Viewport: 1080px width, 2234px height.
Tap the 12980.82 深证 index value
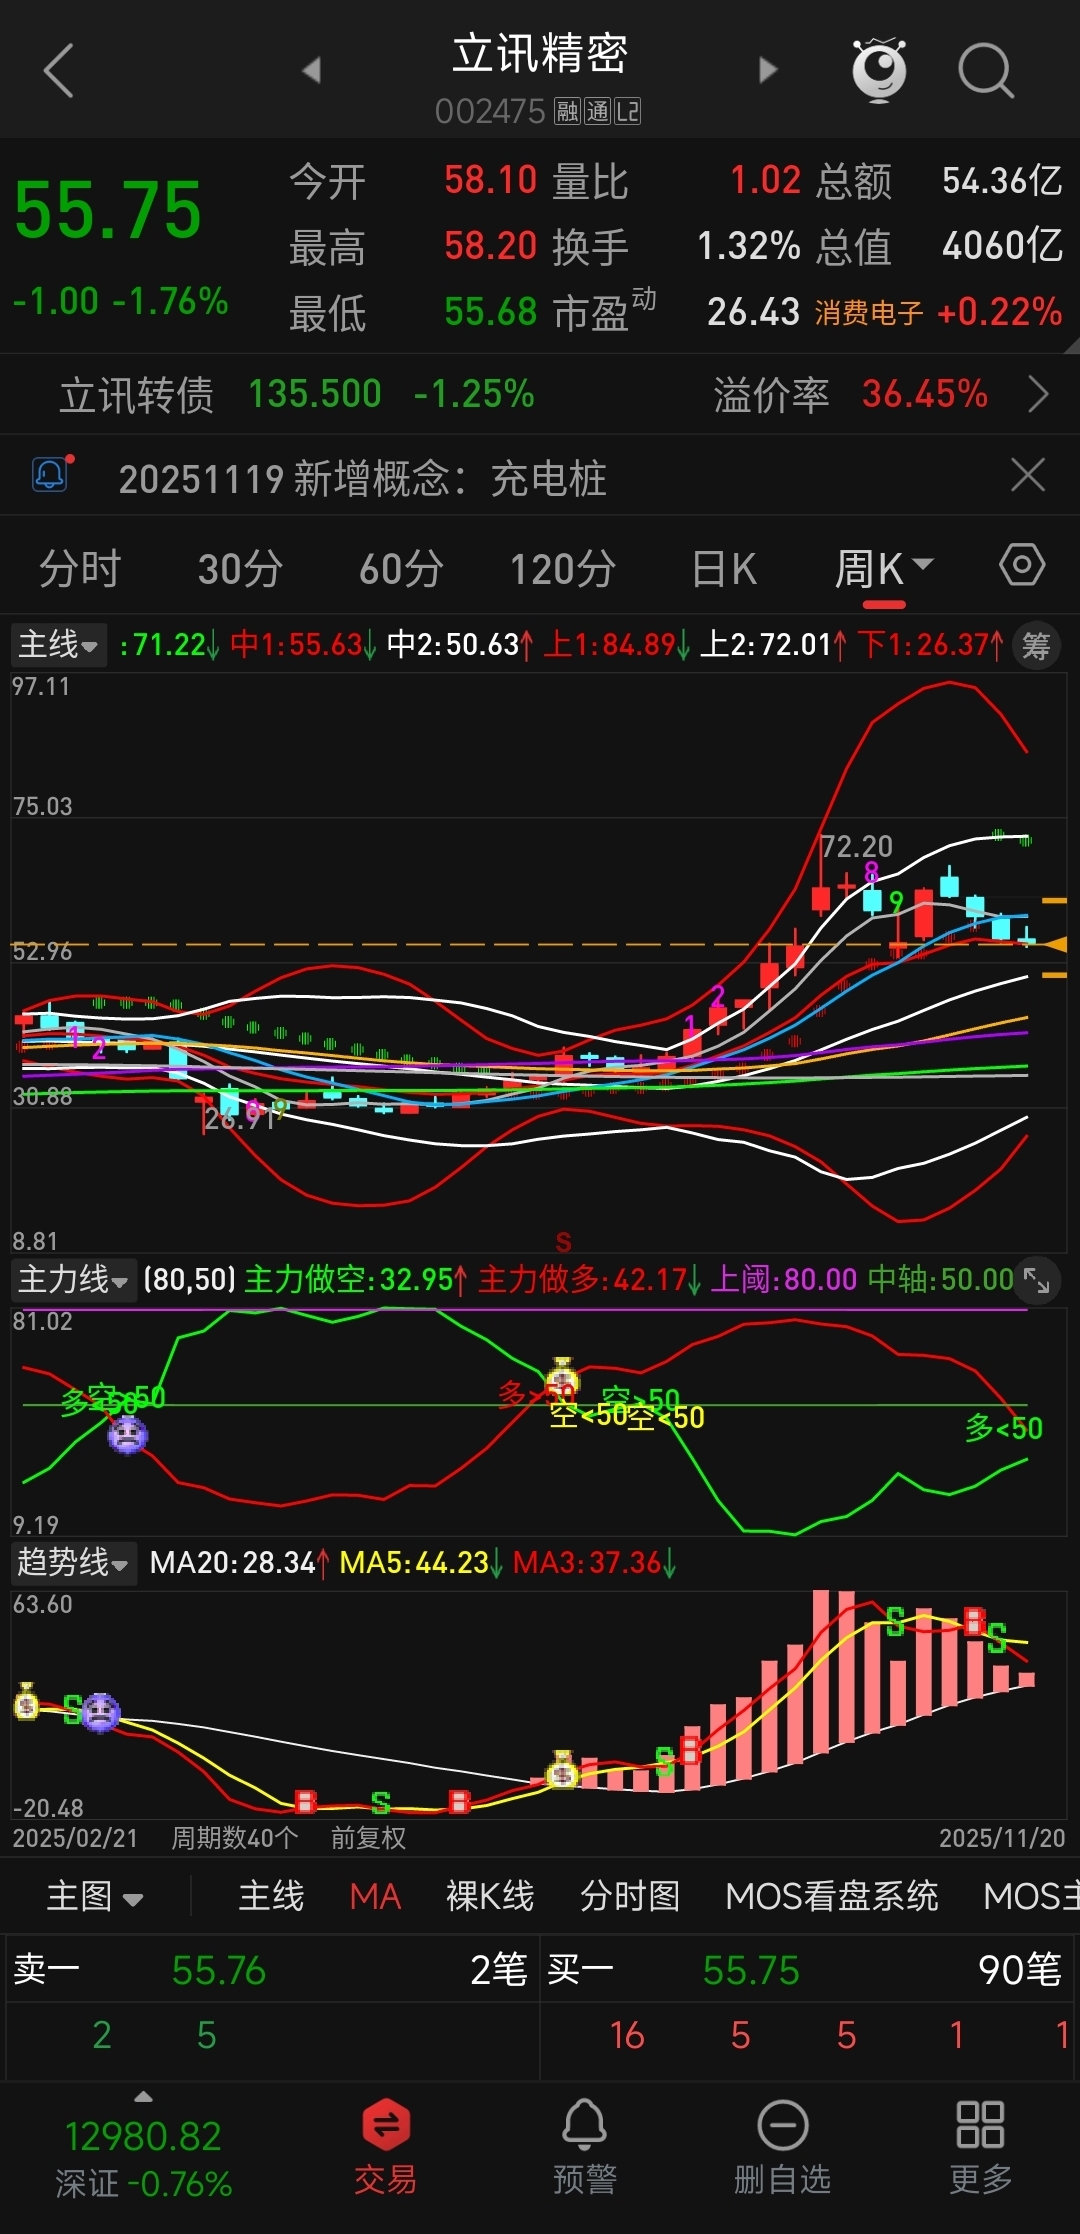(143, 2137)
